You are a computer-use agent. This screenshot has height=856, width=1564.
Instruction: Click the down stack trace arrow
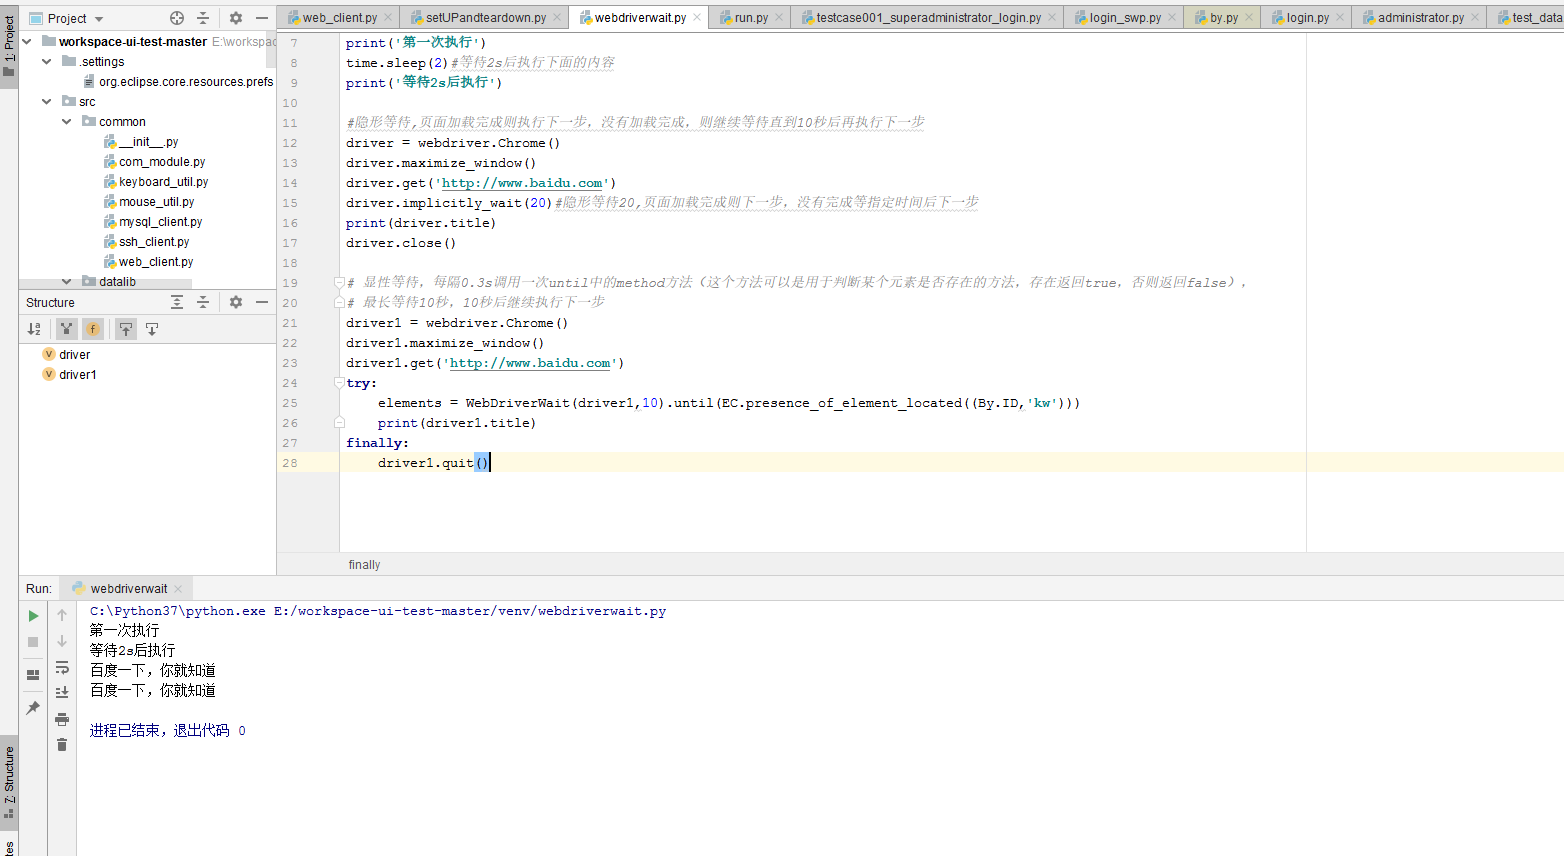click(x=62, y=641)
